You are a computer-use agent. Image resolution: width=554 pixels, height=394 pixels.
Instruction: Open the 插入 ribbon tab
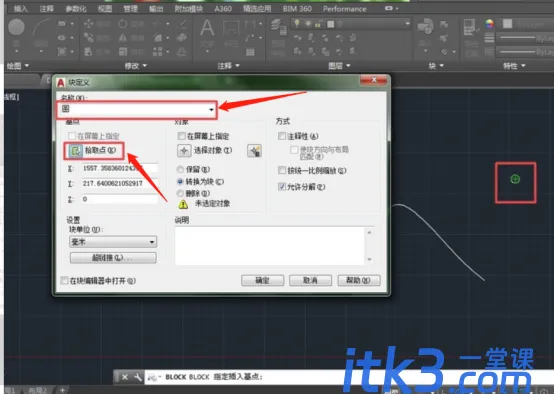(x=20, y=9)
